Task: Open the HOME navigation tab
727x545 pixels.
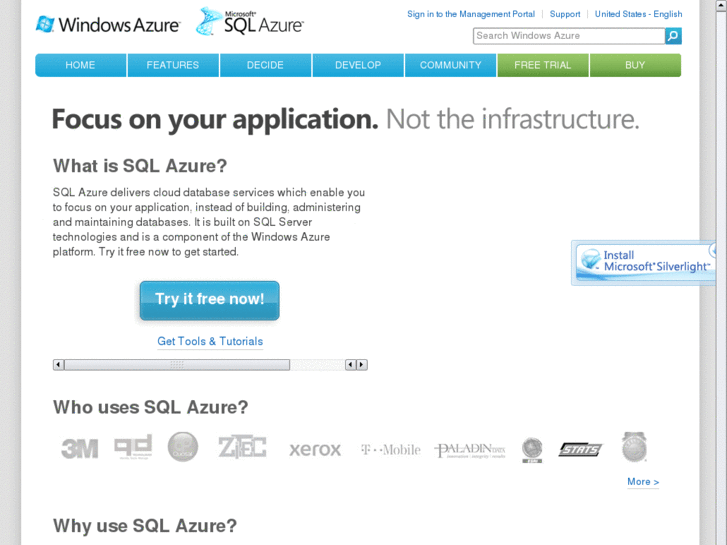Action: pos(80,65)
